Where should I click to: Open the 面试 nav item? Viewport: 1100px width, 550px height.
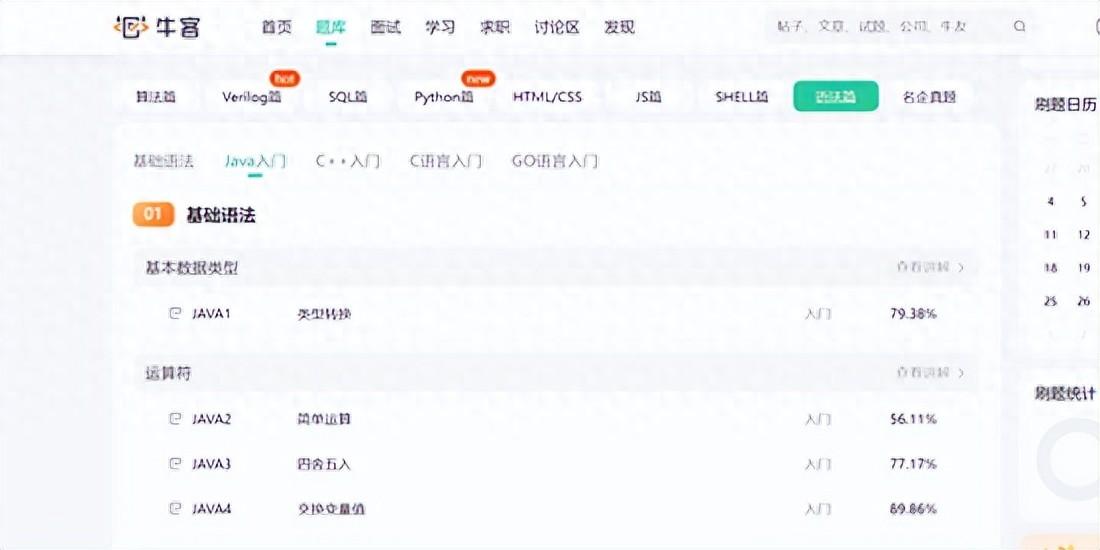pyautogui.click(x=385, y=27)
